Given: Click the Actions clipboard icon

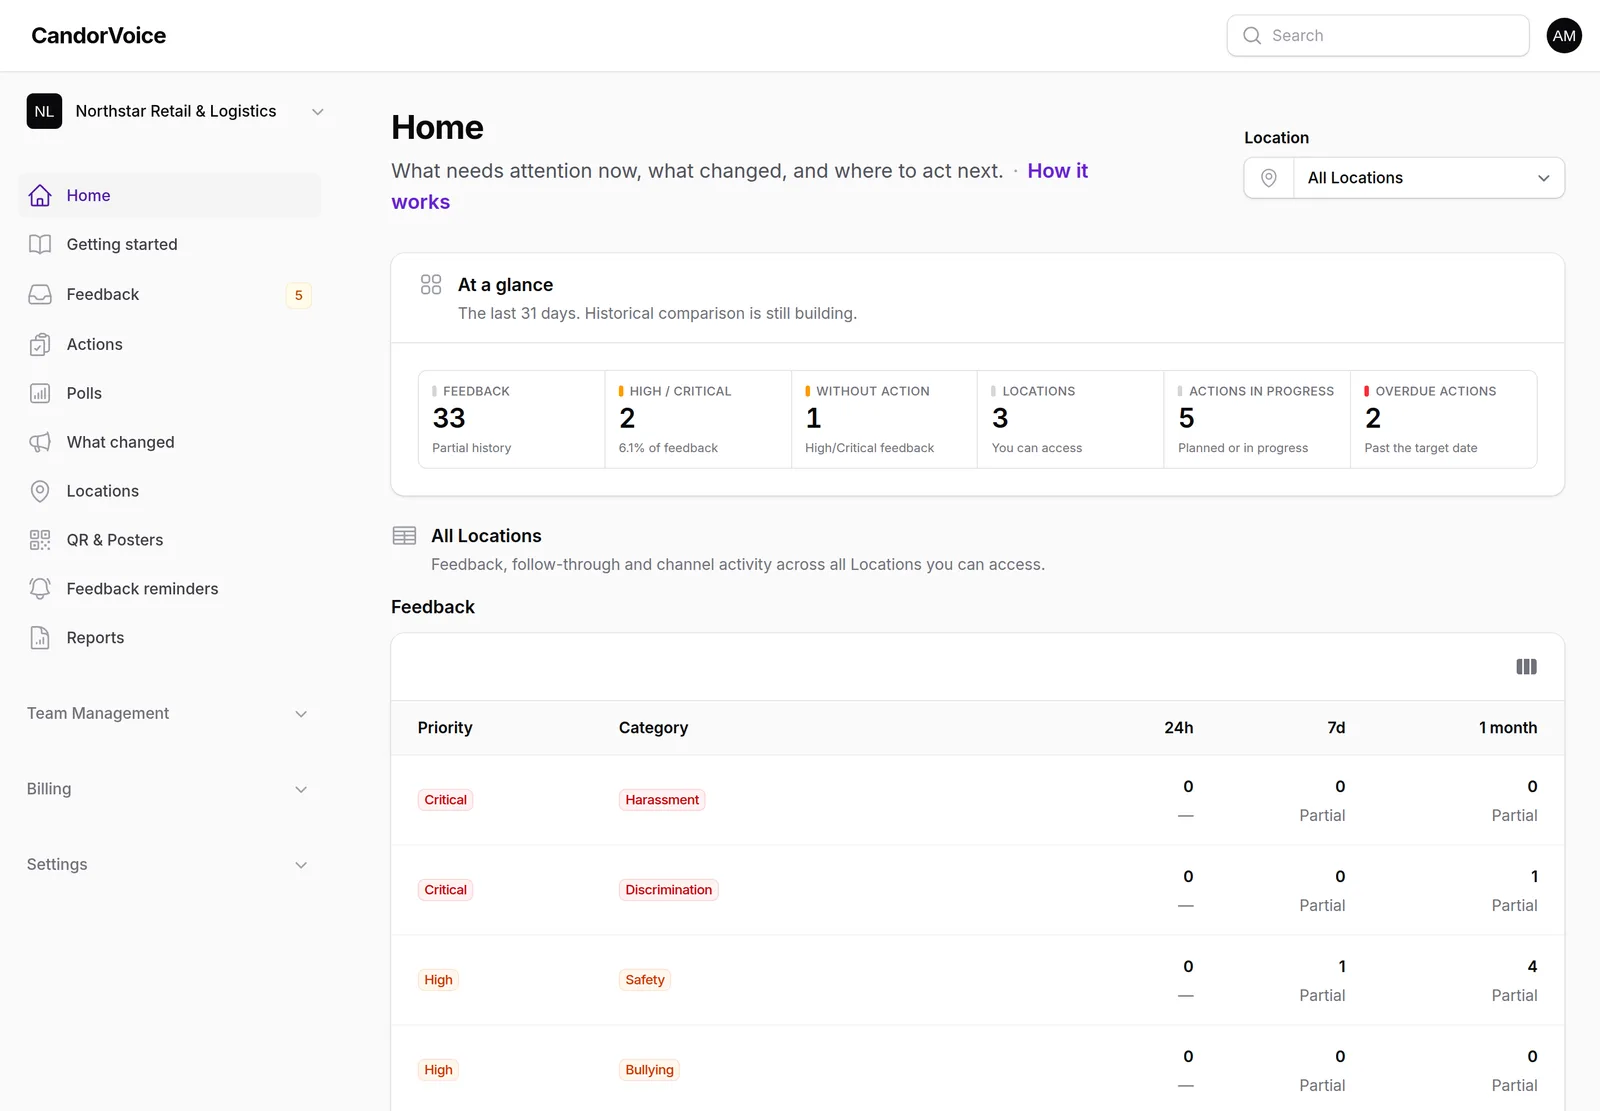Looking at the screenshot, I should (x=40, y=345).
